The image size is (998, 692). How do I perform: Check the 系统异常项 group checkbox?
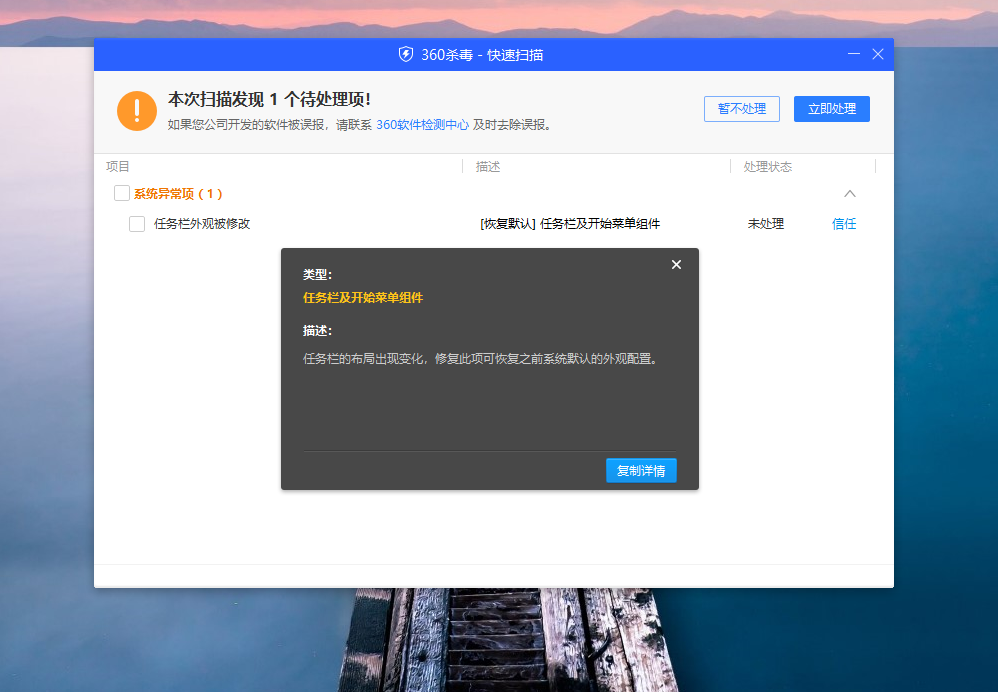click(x=122, y=193)
